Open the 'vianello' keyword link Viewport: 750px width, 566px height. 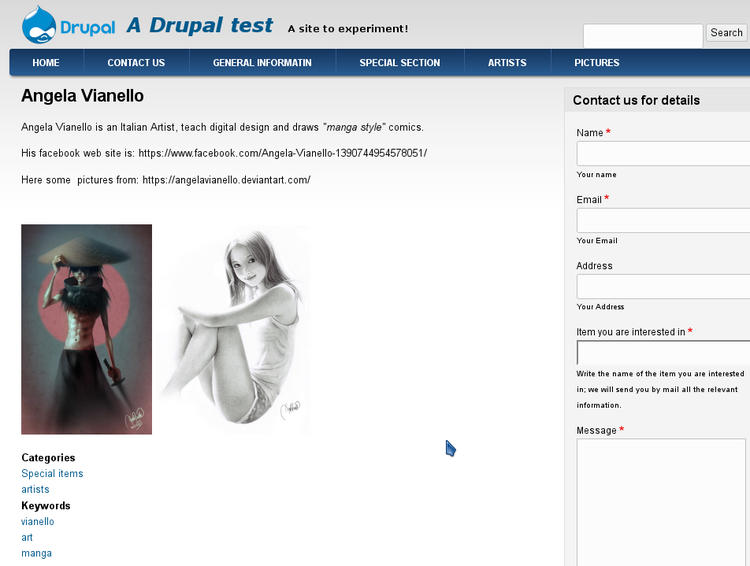[x=38, y=522]
